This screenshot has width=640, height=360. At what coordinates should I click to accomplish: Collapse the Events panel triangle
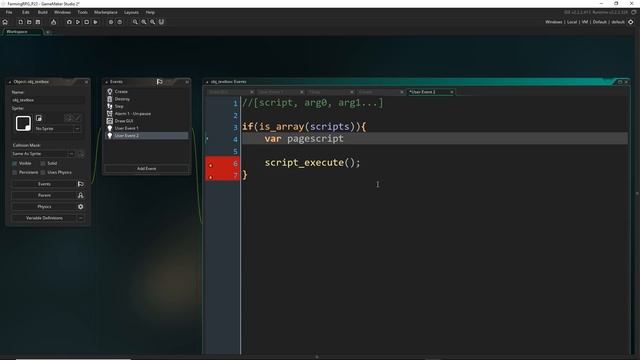click(107, 82)
